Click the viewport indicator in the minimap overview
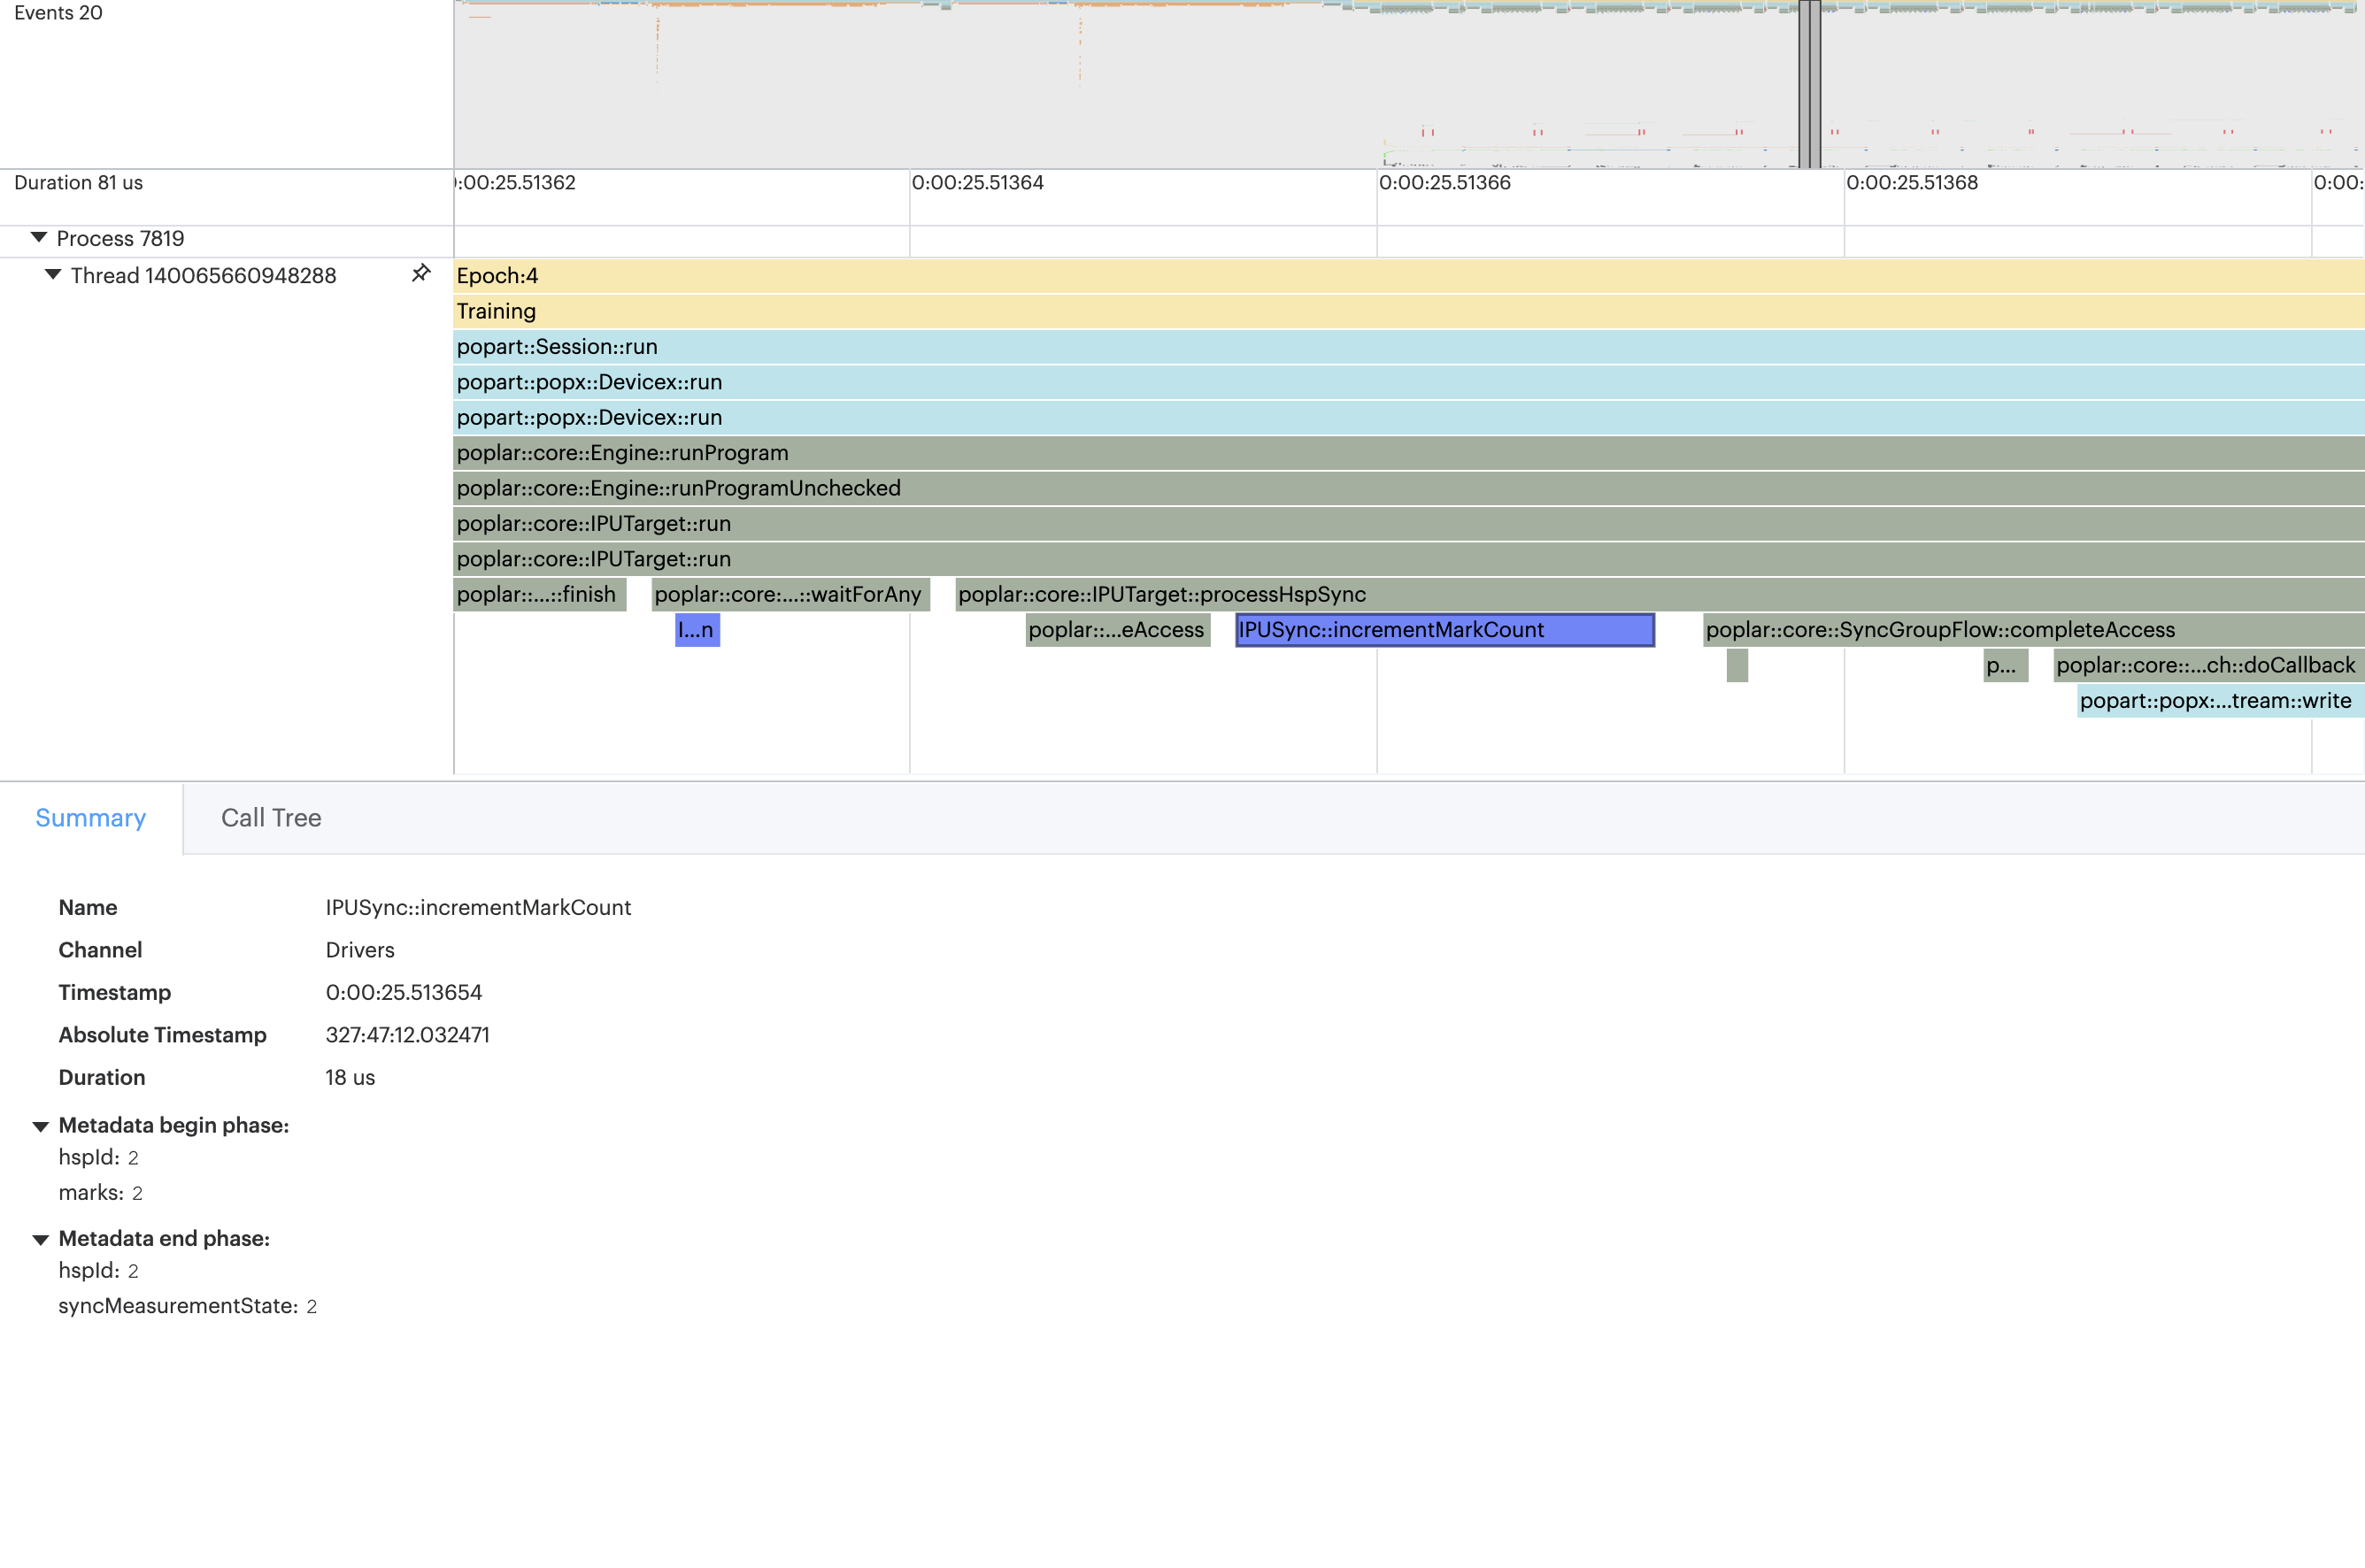Screen dimensions: 2365x1568 1810,83
